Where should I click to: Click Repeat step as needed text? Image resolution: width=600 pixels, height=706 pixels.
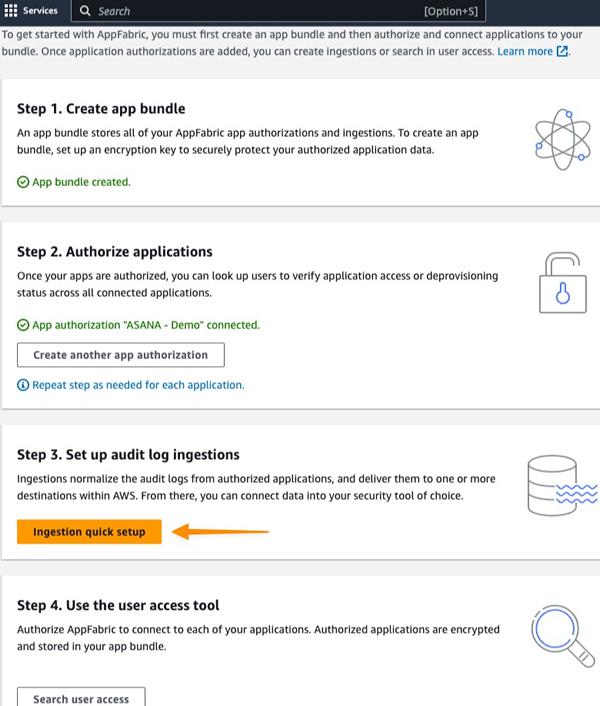(x=138, y=385)
